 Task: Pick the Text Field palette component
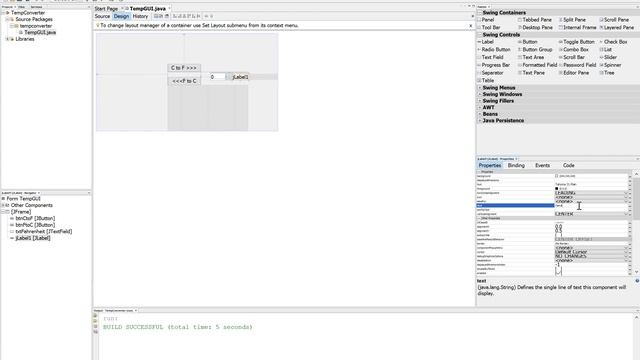pos(492,58)
